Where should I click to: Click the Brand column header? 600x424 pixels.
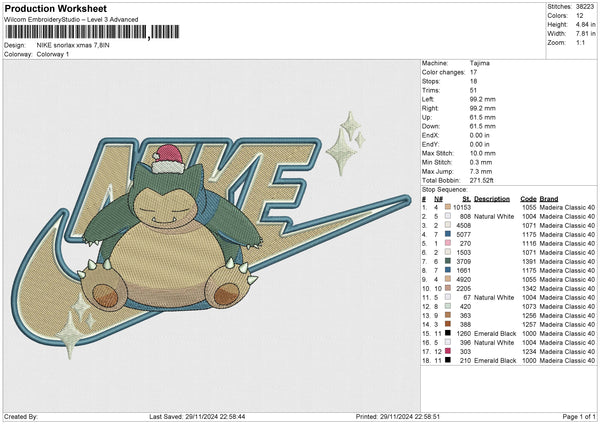click(551, 199)
